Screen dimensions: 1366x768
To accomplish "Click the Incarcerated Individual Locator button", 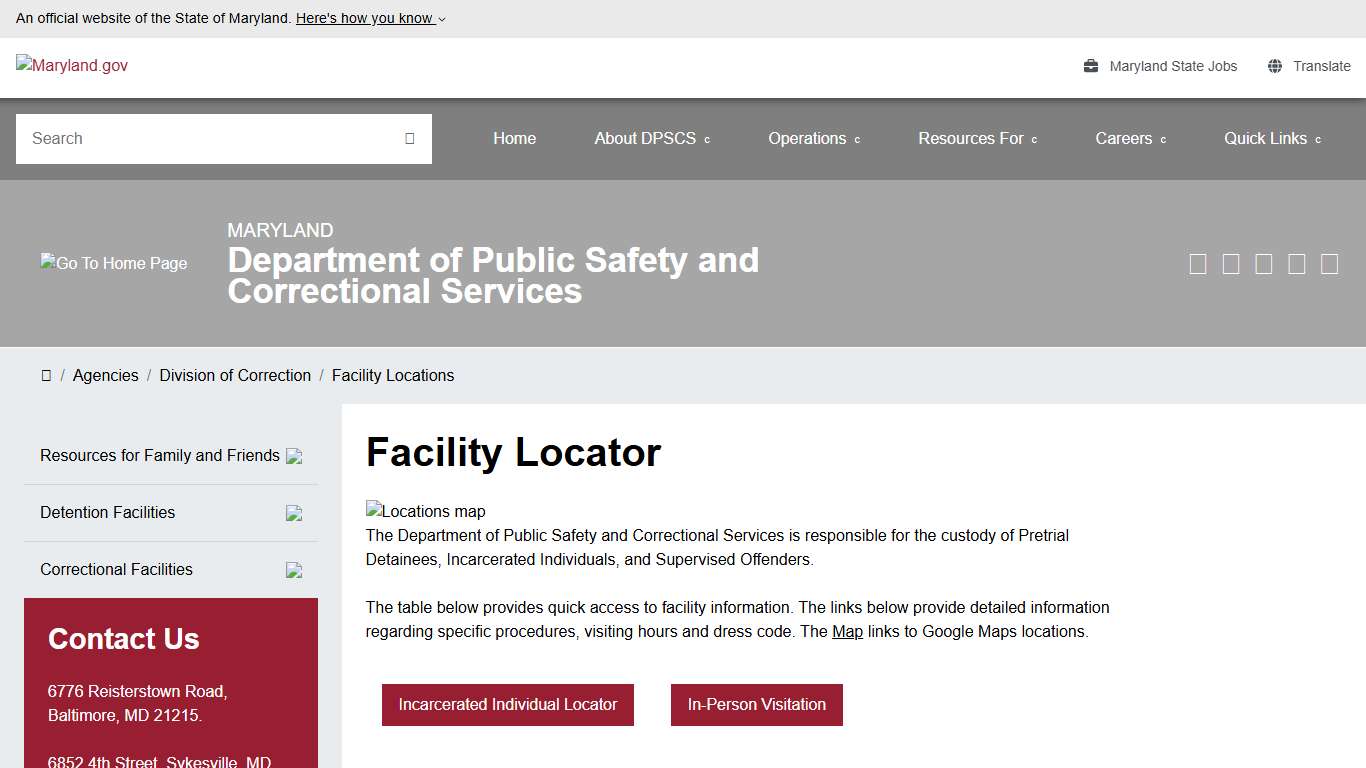I will [508, 705].
